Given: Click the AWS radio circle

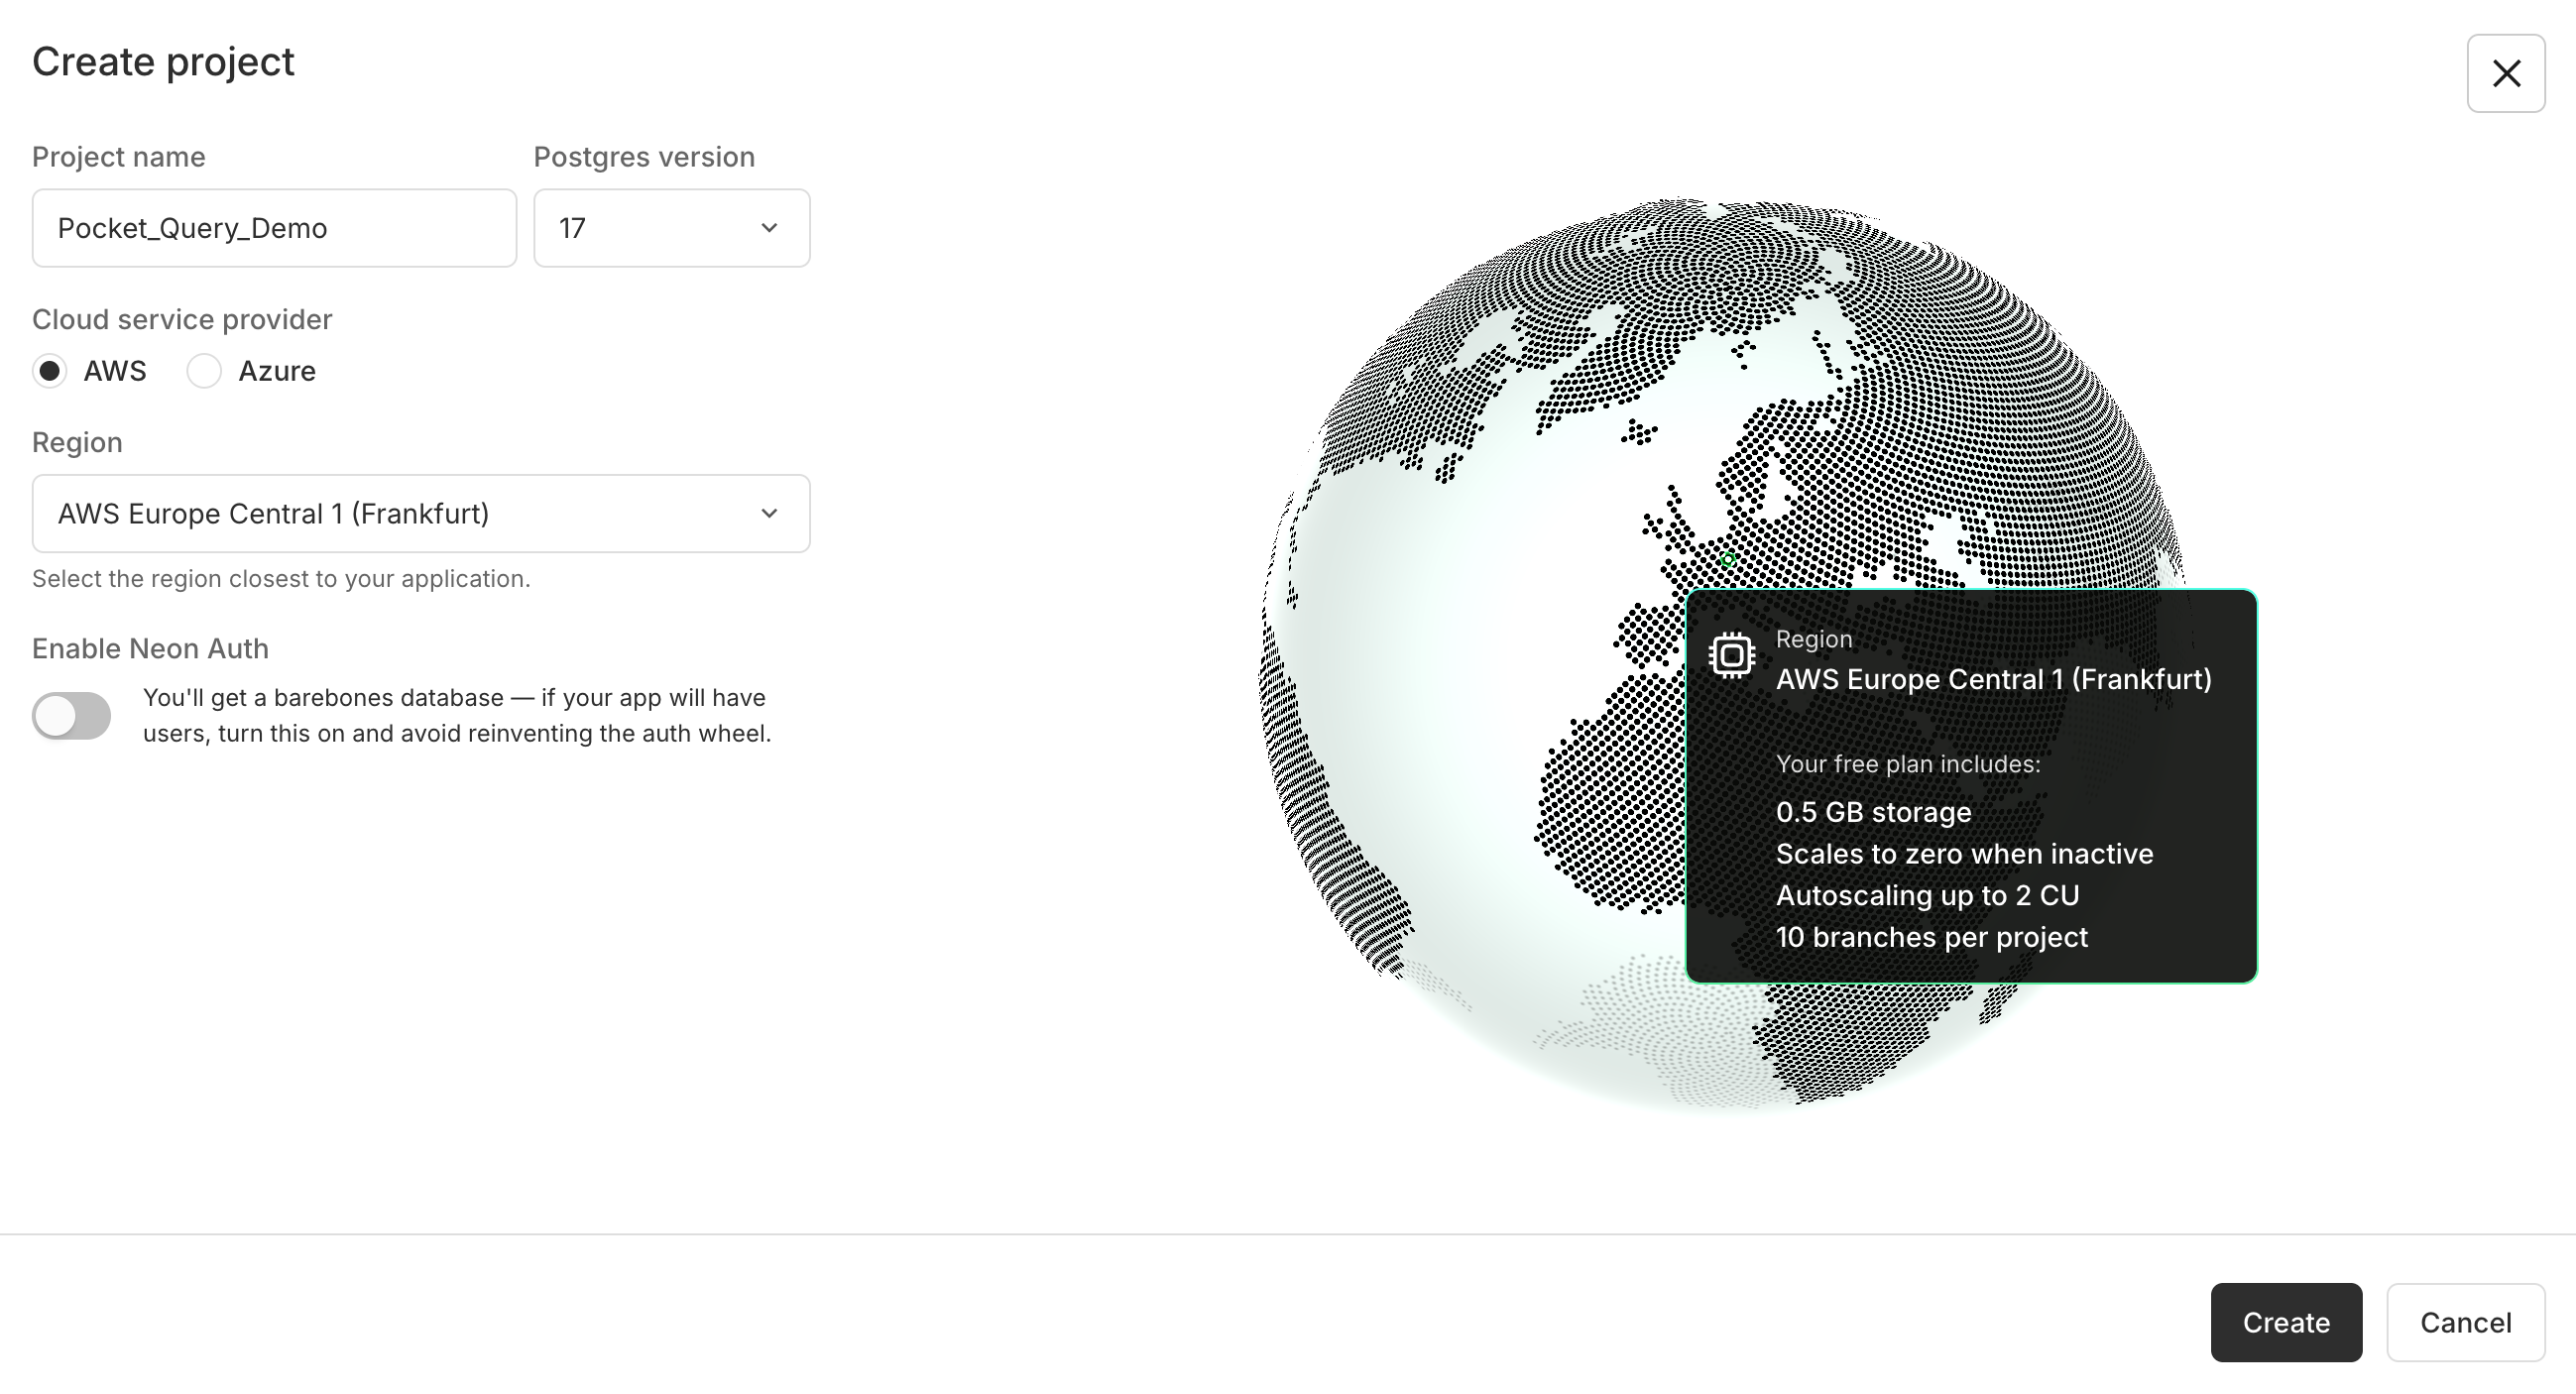Looking at the screenshot, I should [x=49, y=371].
